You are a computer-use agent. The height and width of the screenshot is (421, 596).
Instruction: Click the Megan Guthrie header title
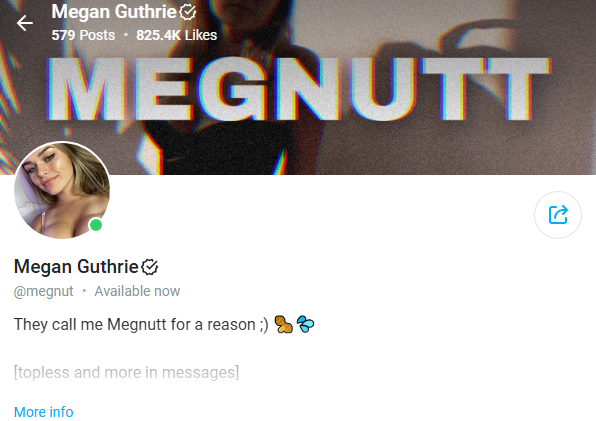click(114, 12)
